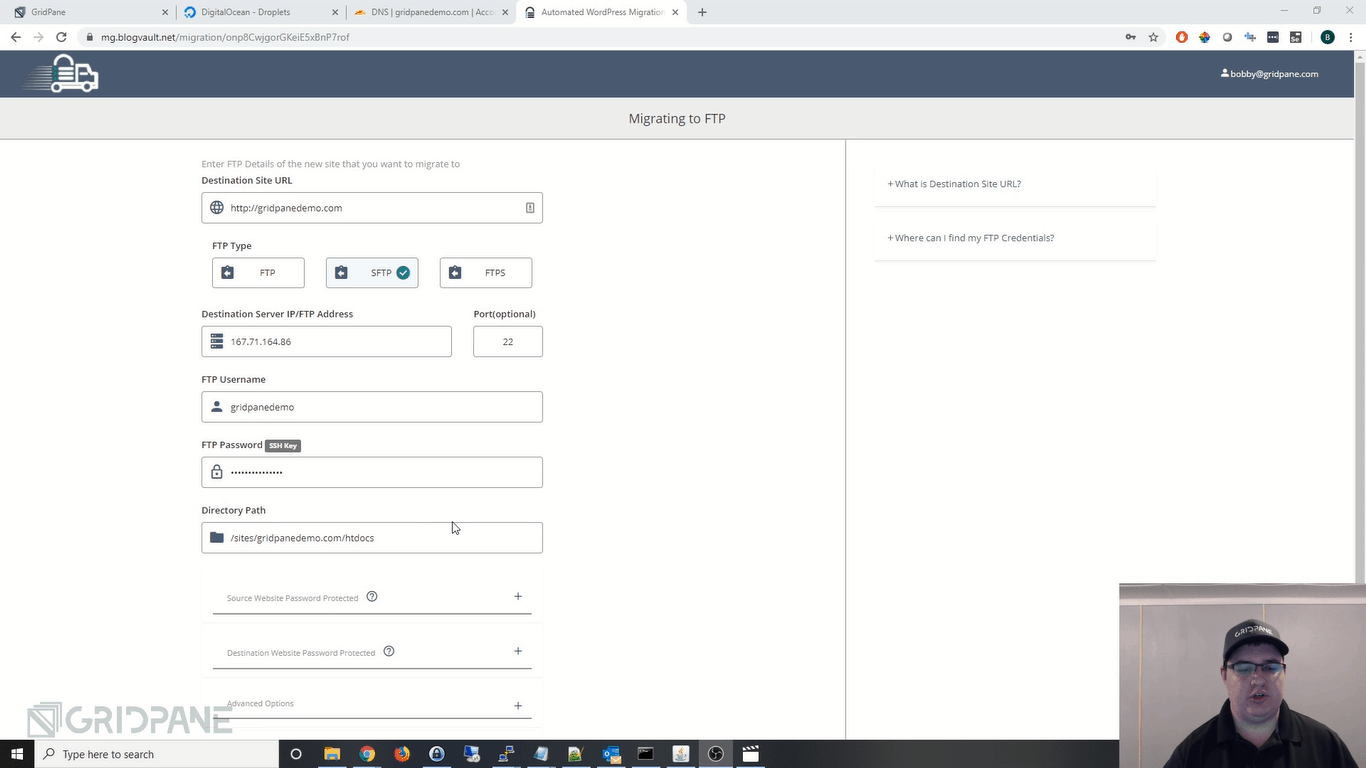The image size is (1366, 768).
Task: Open 'Where can I find my FTP Credentials?'
Action: [974, 238]
